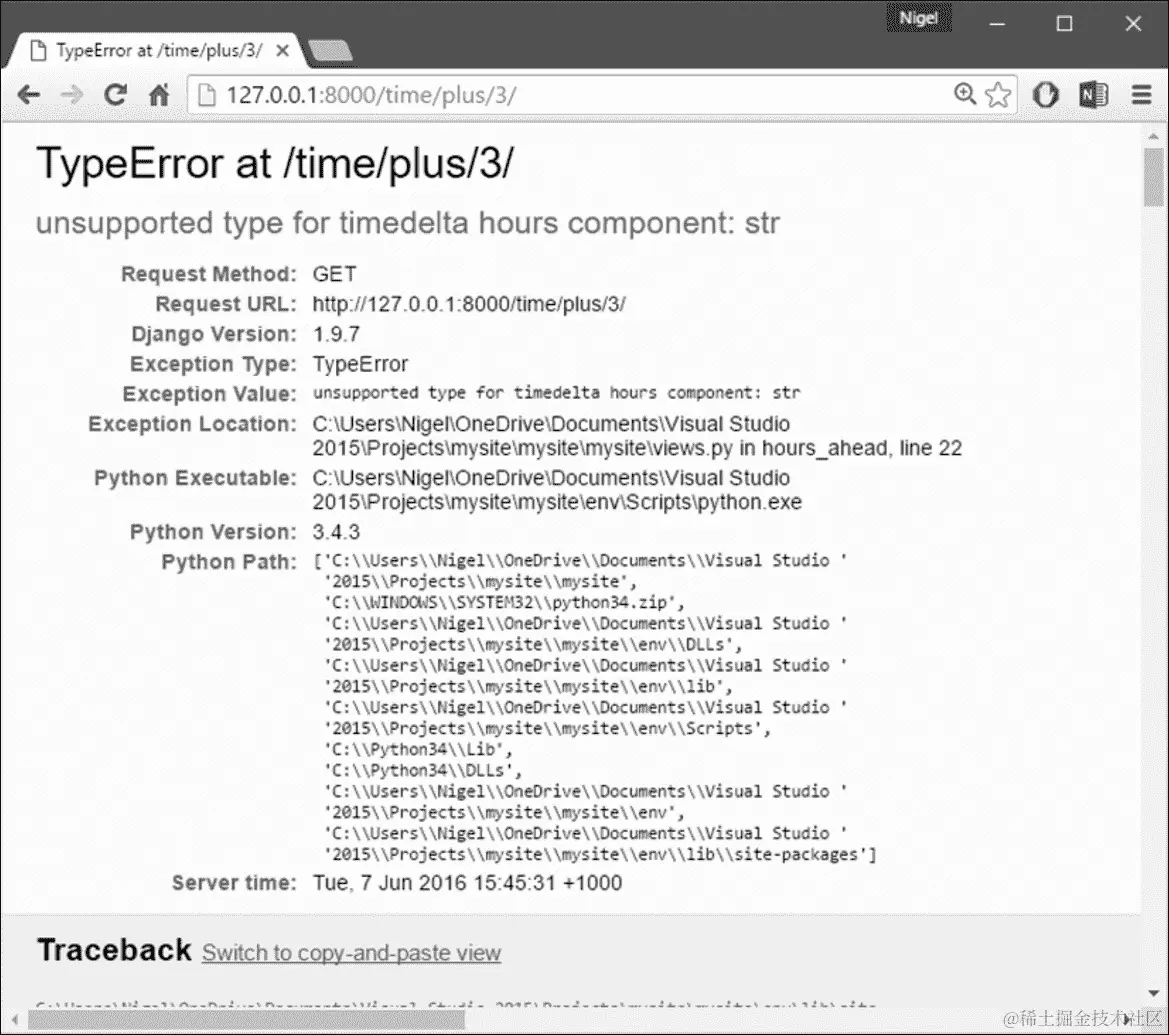Click Django Version value '1.9.7'
The height and width of the screenshot is (1035, 1169).
point(336,334)
